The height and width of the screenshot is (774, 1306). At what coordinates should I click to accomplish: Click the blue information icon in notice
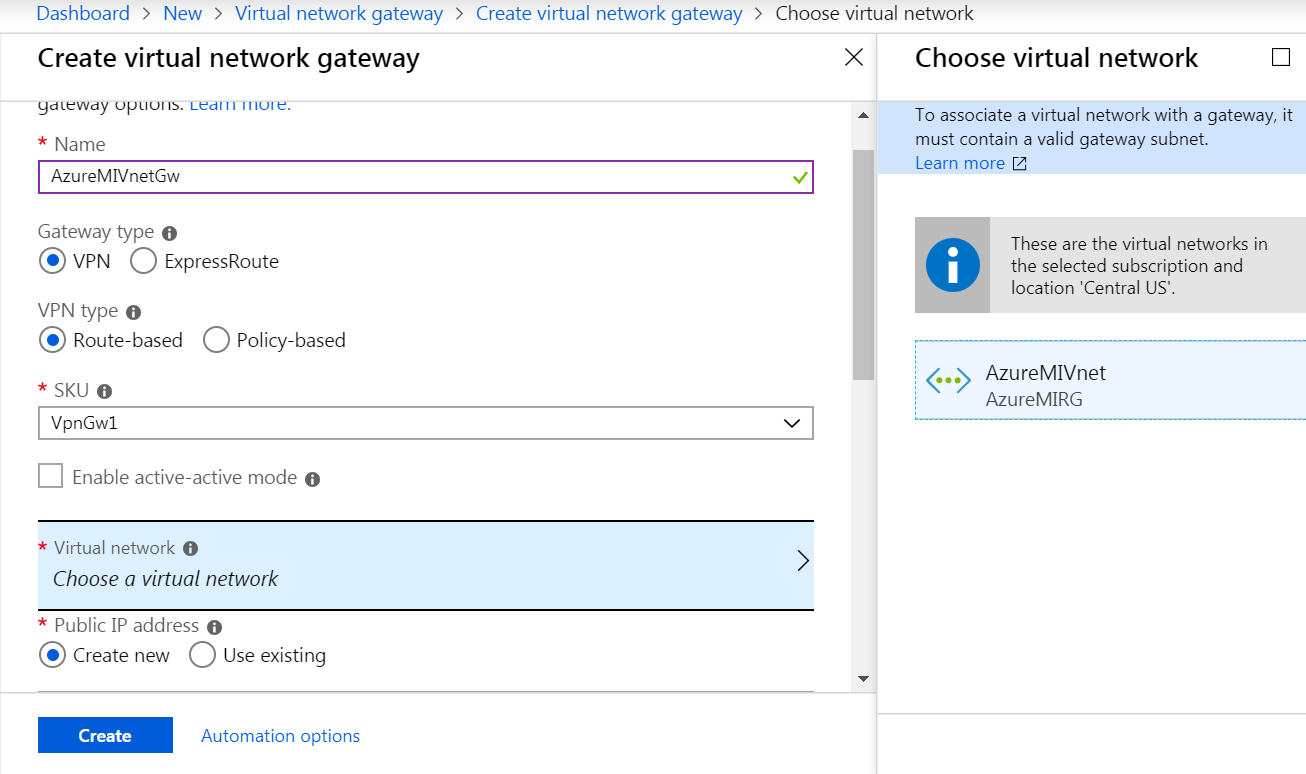[x=952, y=265]
